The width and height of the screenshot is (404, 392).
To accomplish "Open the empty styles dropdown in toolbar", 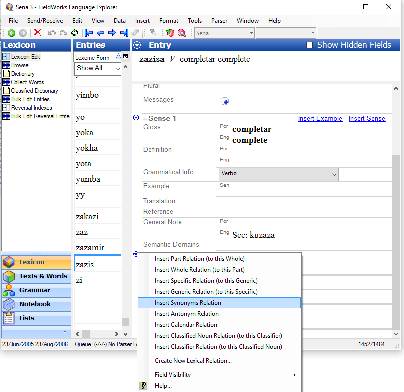I will pos(313,33).
